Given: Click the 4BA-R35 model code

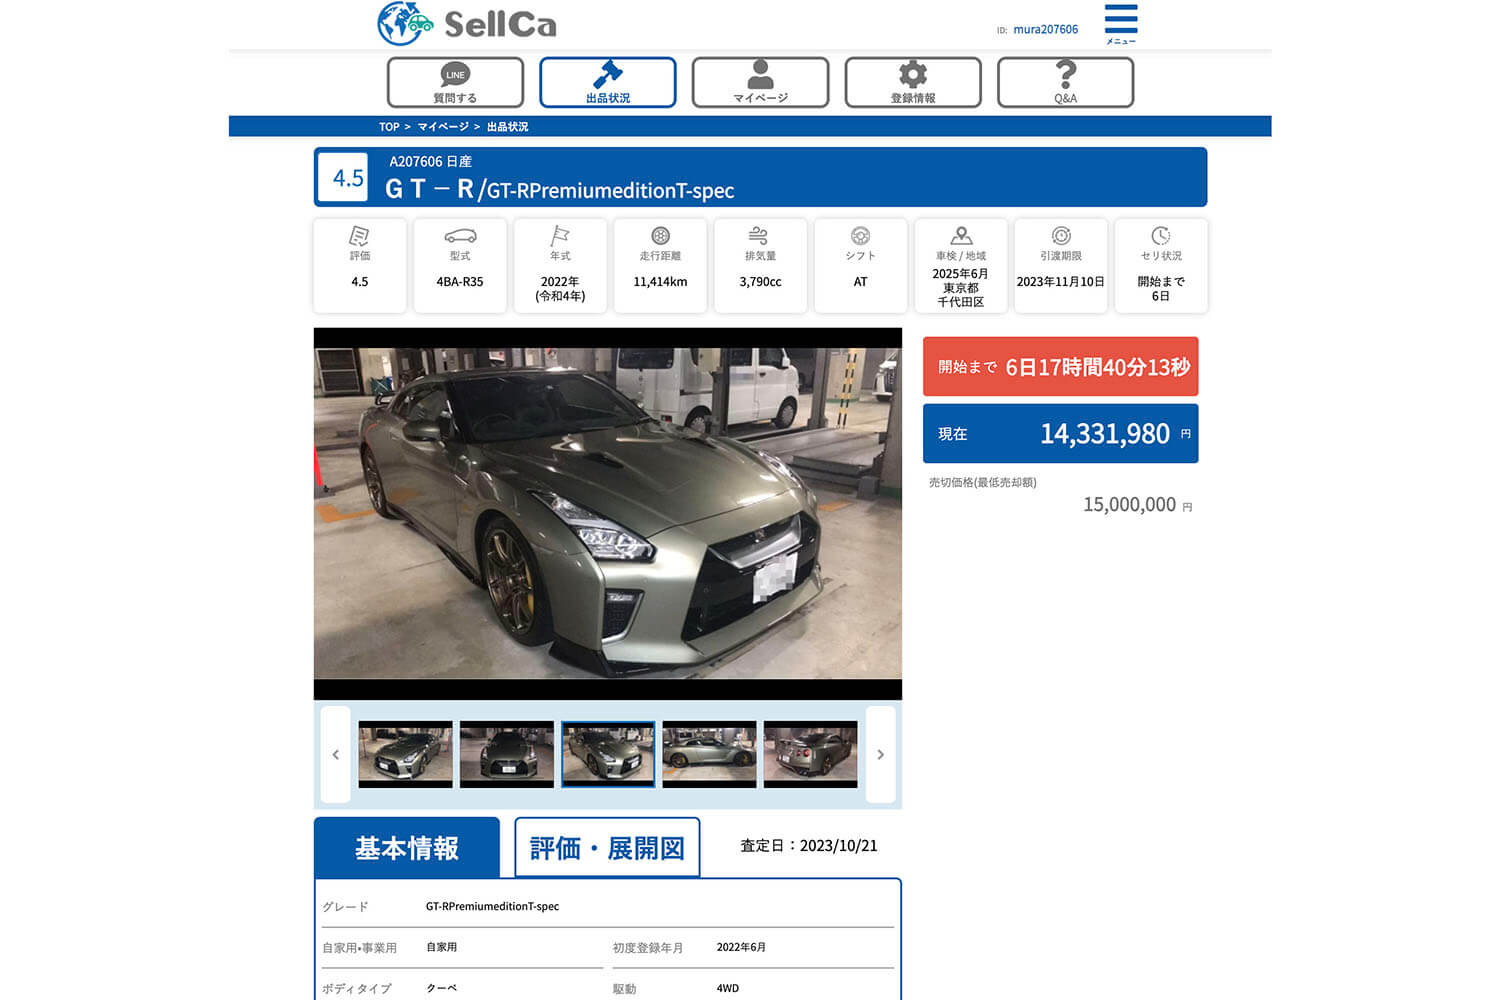Looking at the screenshot, I should point(460,282).
